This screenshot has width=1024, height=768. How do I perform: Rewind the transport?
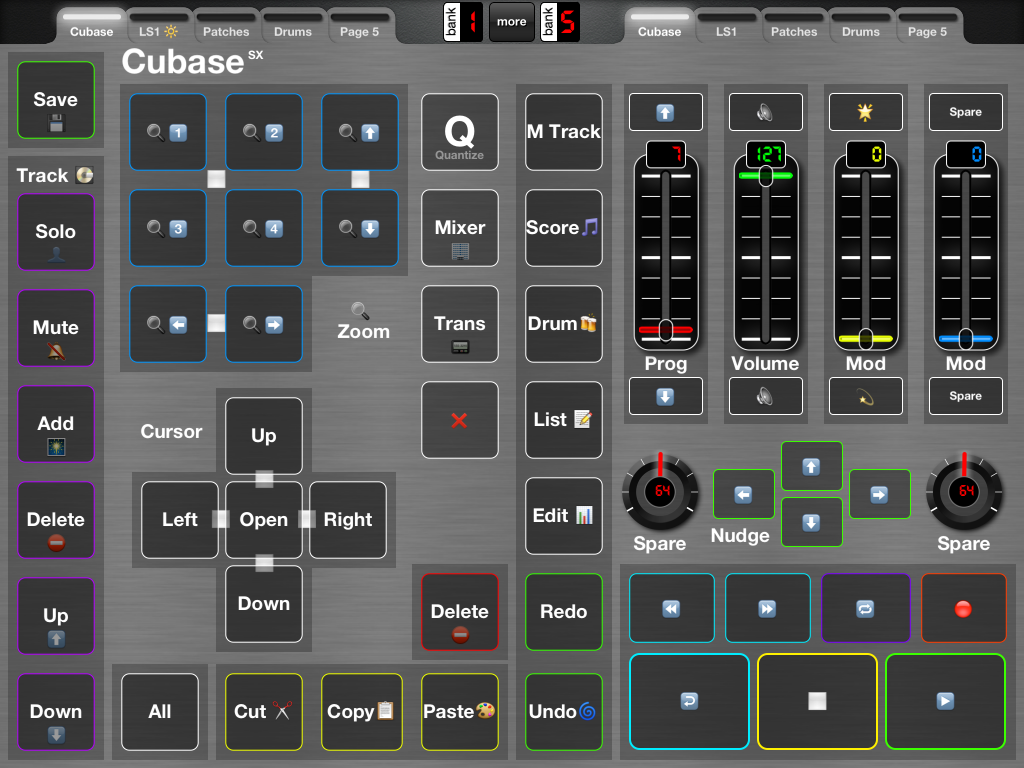(671, 609)
